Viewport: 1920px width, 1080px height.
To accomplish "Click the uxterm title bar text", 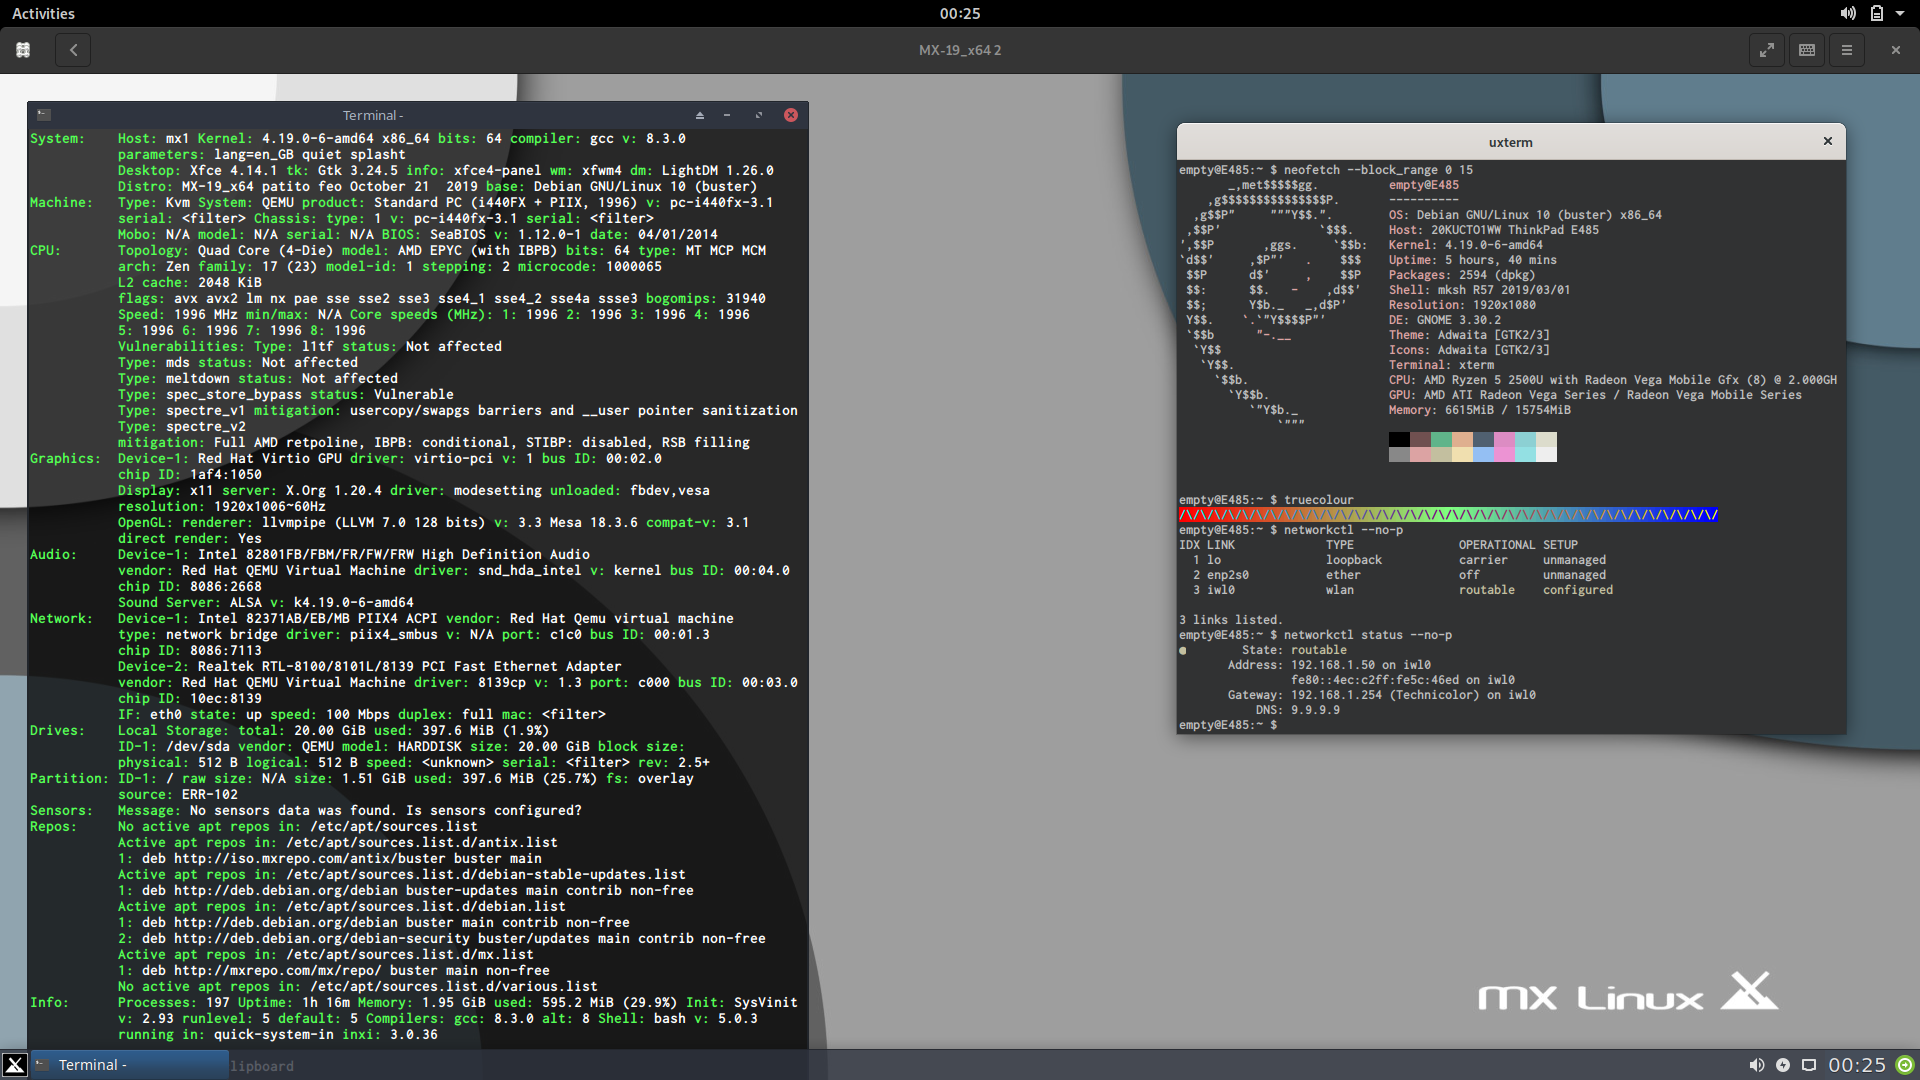I will point(1510,142).
